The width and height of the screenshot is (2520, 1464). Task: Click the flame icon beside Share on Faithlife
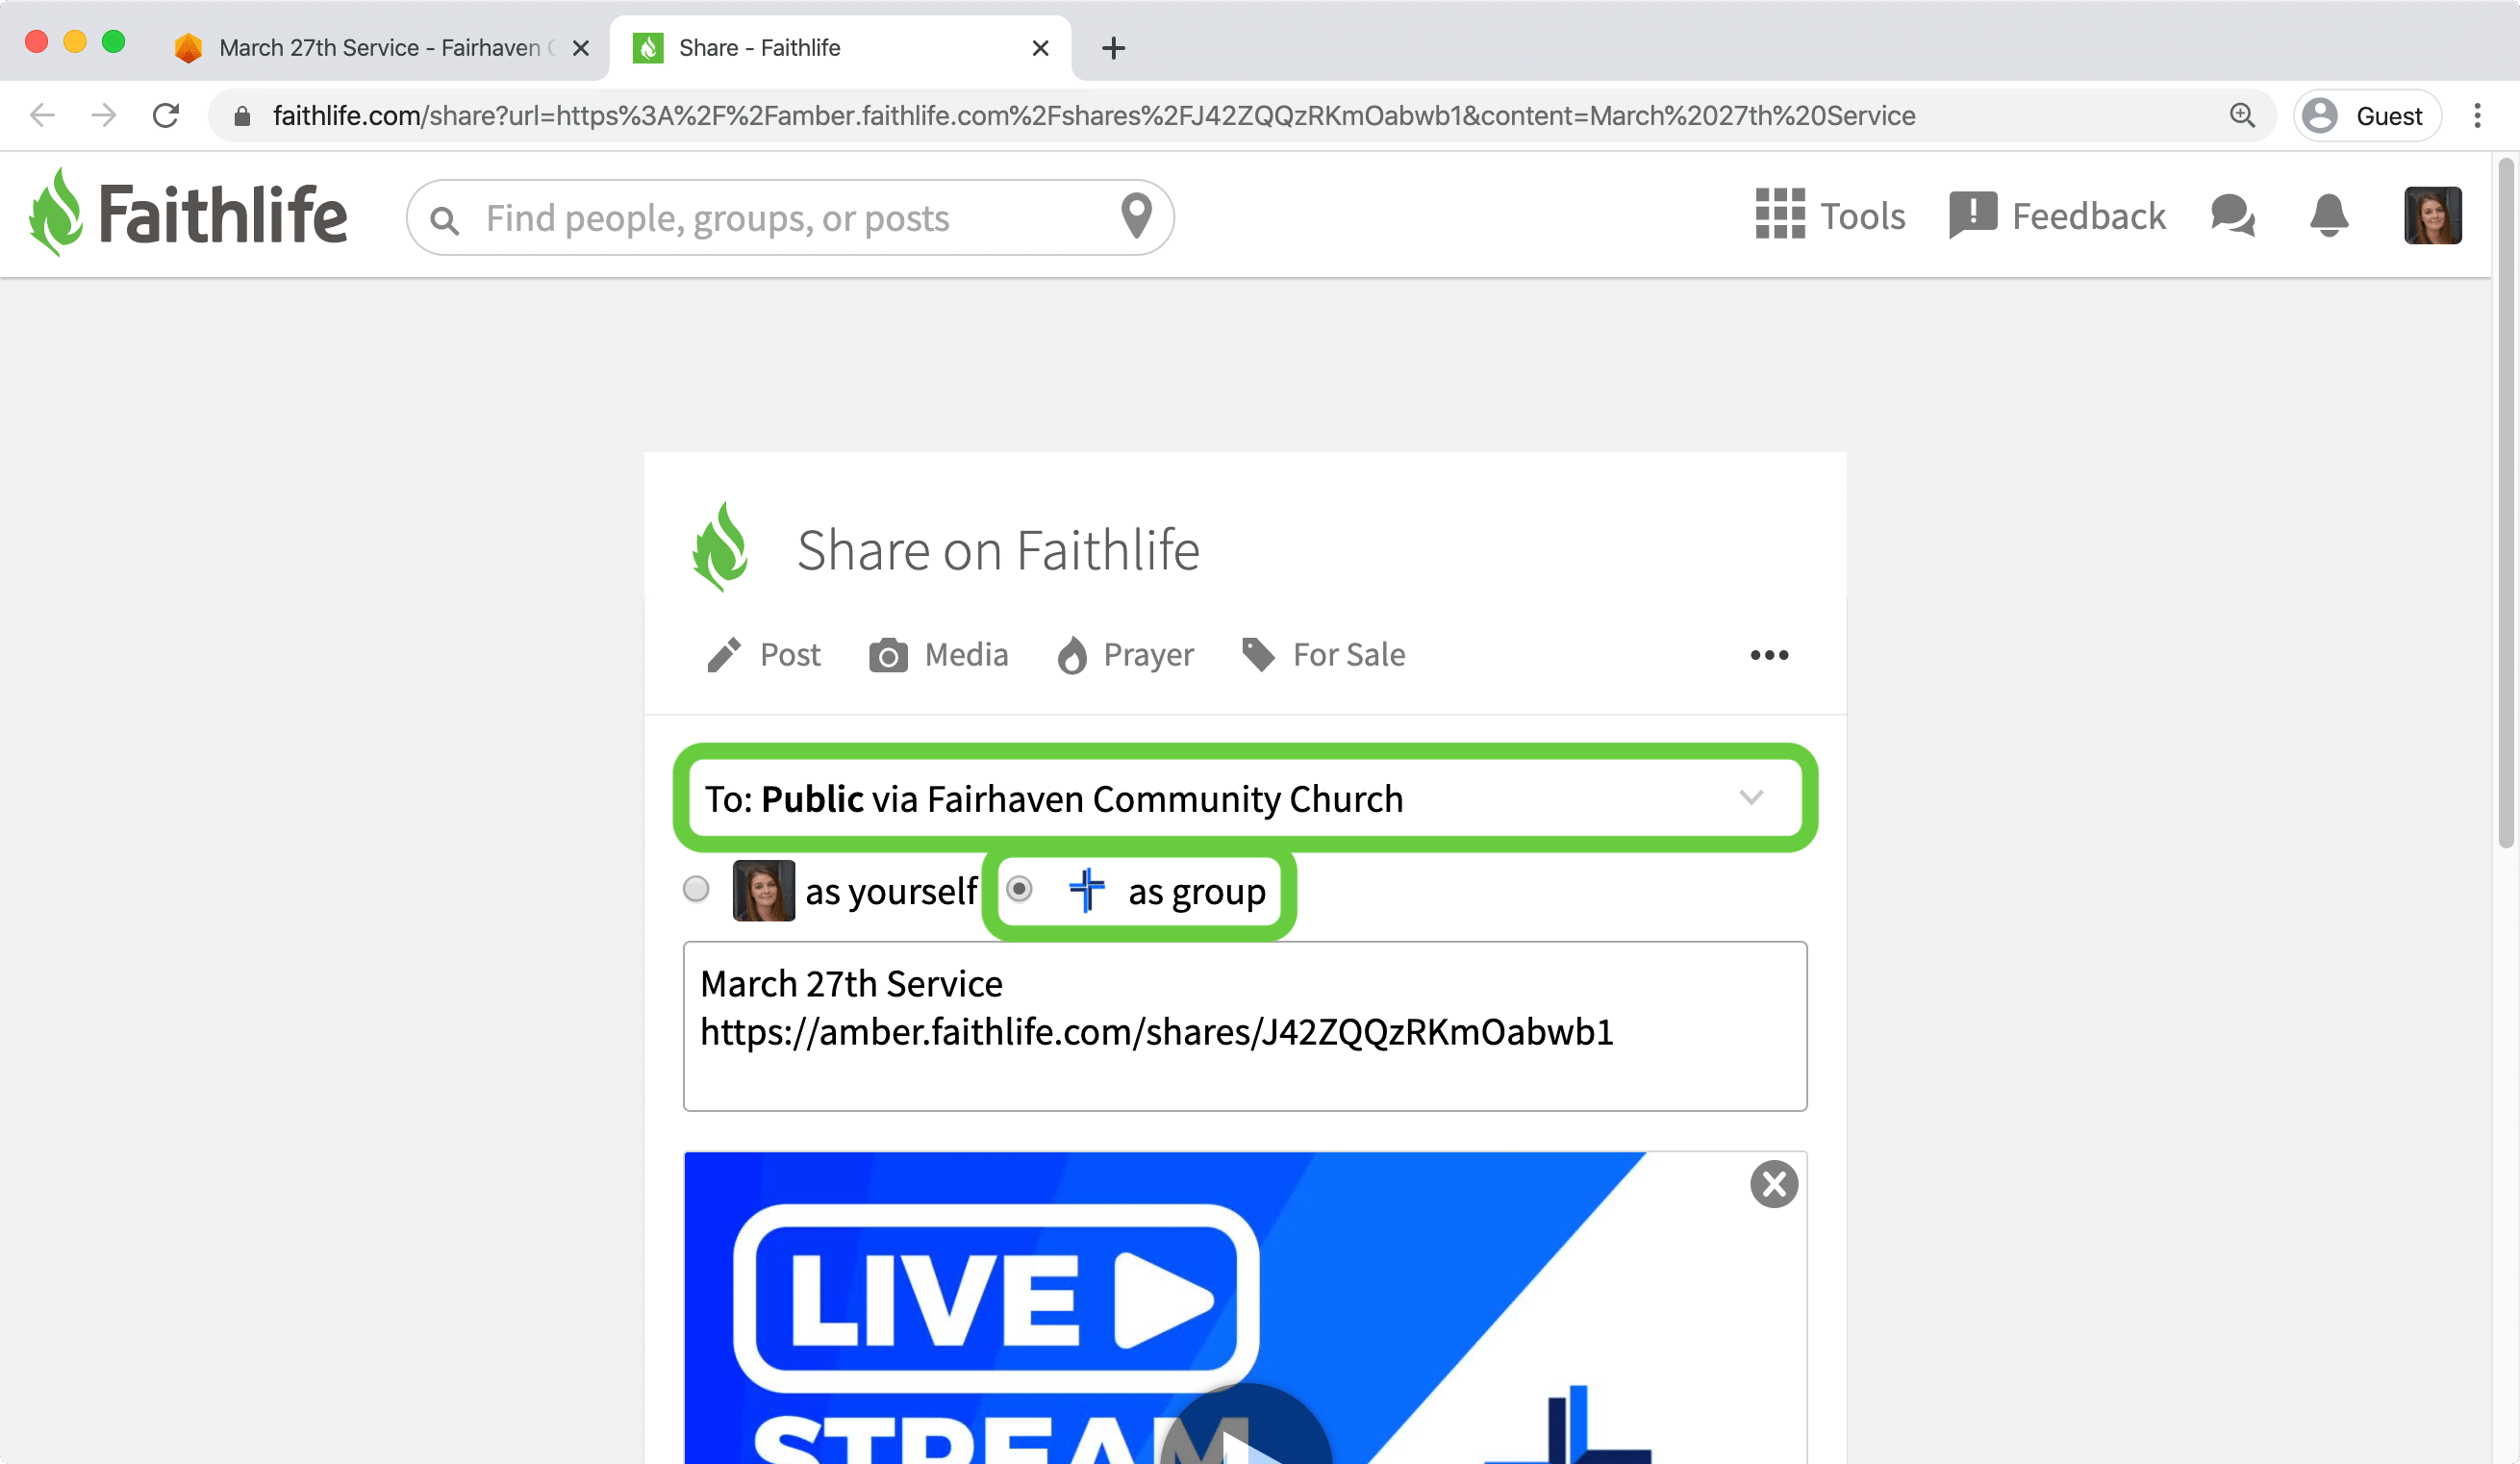pos(720,547)
